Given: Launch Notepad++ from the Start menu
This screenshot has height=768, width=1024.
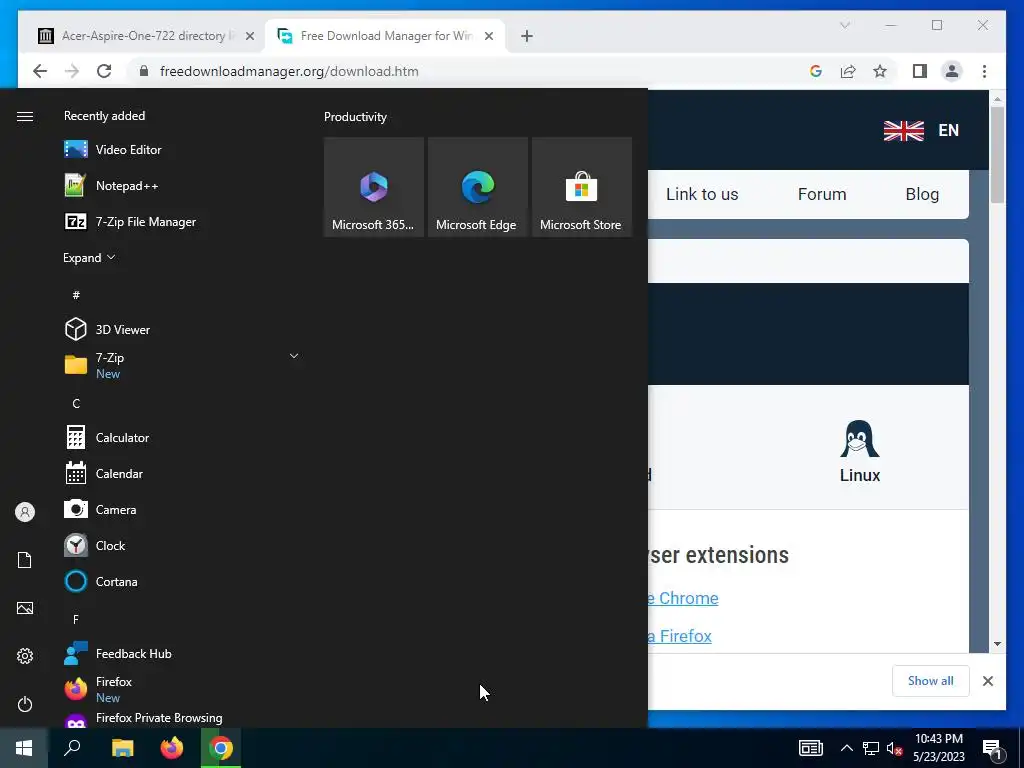Looking at the screenshot, I should coord(181,185).
